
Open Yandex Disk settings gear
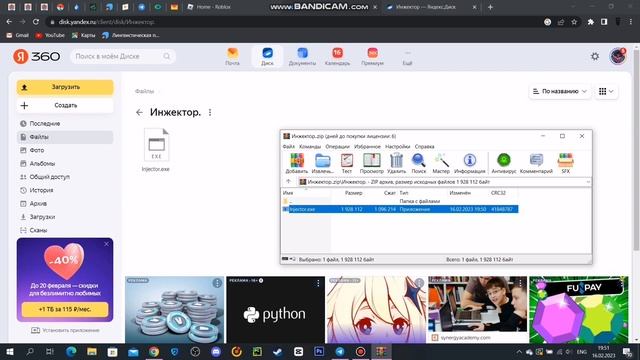coord(595,56)
